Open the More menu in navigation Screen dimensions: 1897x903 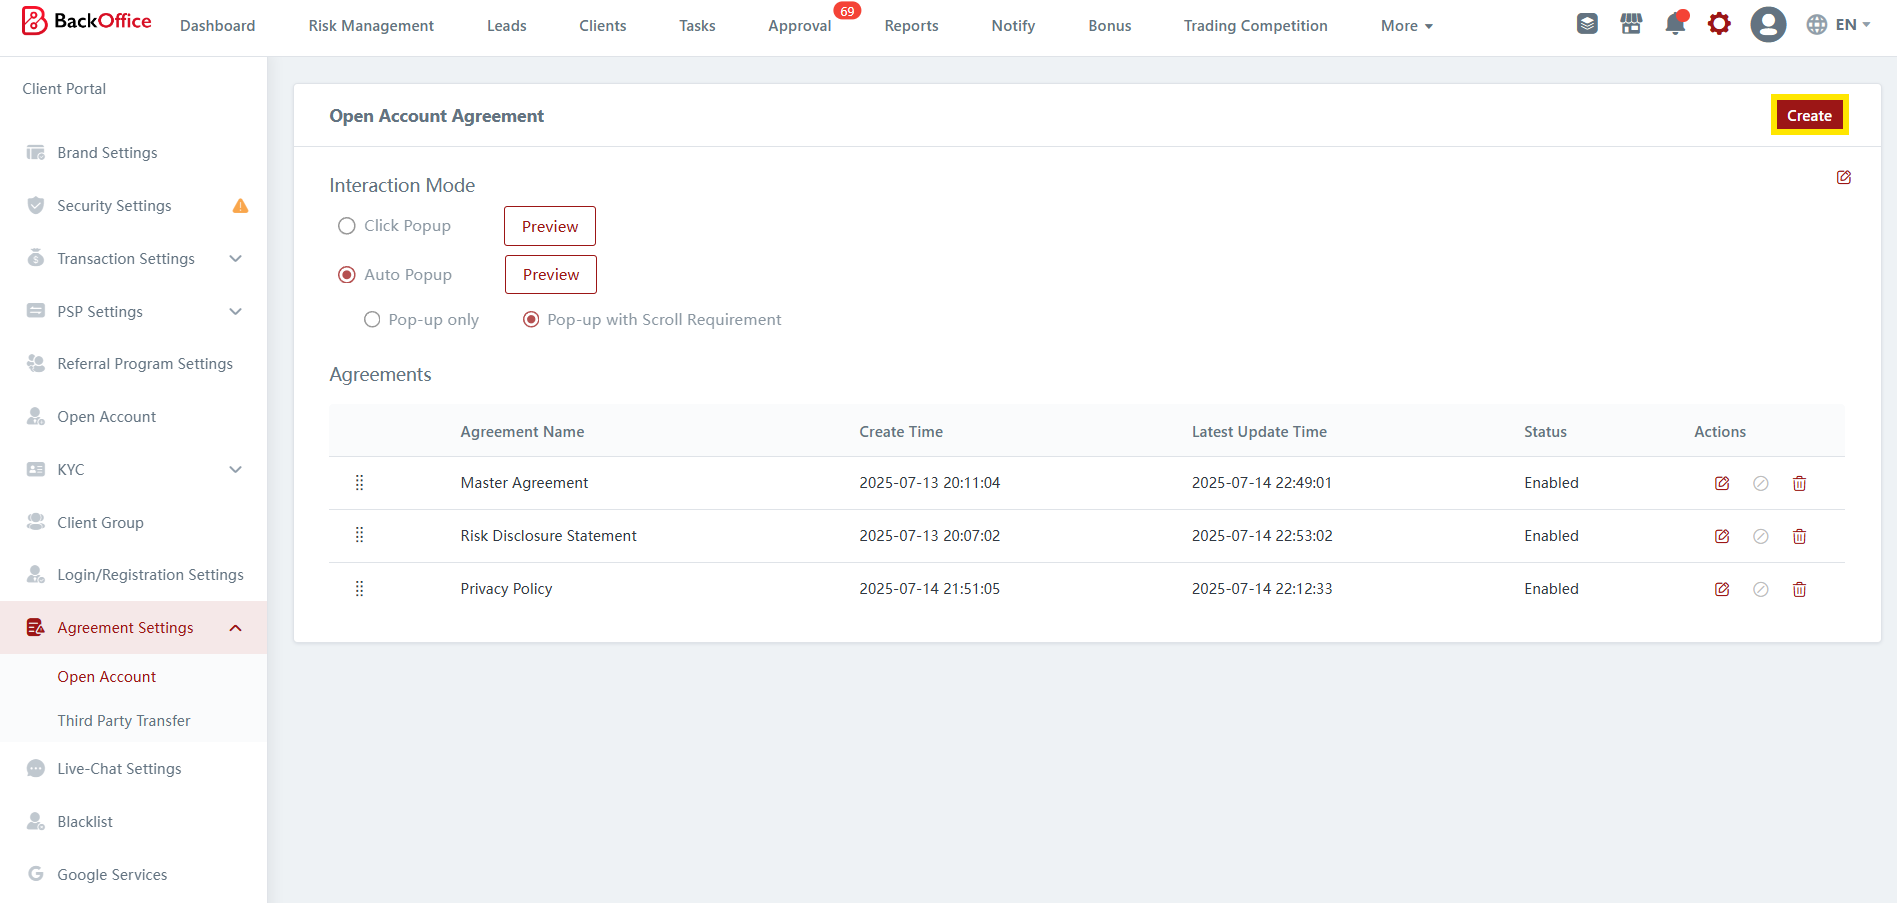pos(1406,26)
